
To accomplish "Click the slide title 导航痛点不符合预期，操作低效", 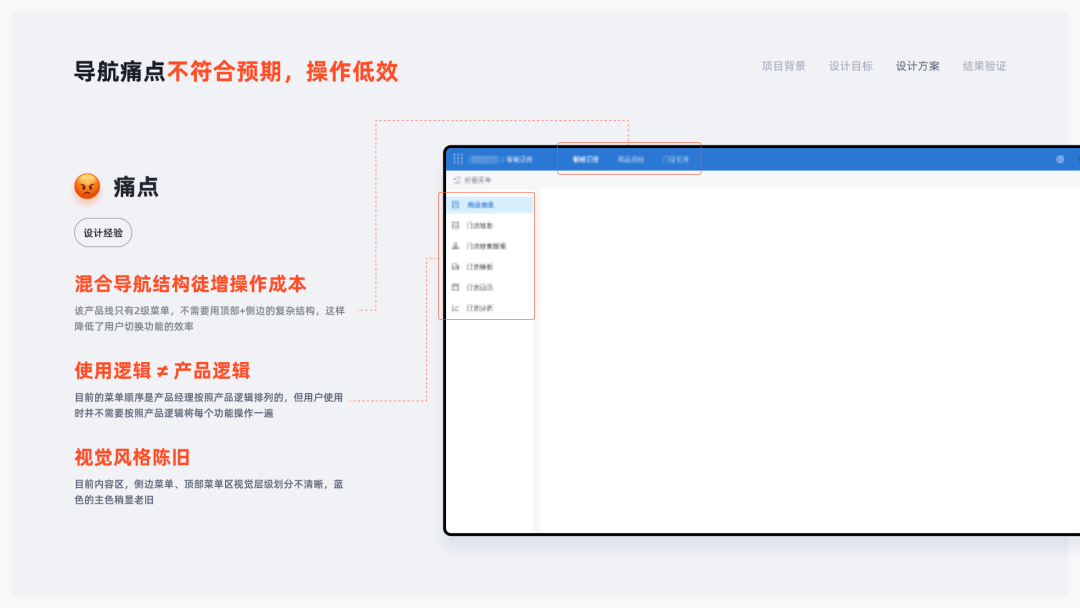I will 236,72.
